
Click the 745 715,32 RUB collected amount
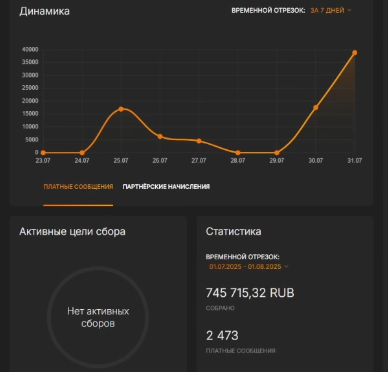[250, 293]
